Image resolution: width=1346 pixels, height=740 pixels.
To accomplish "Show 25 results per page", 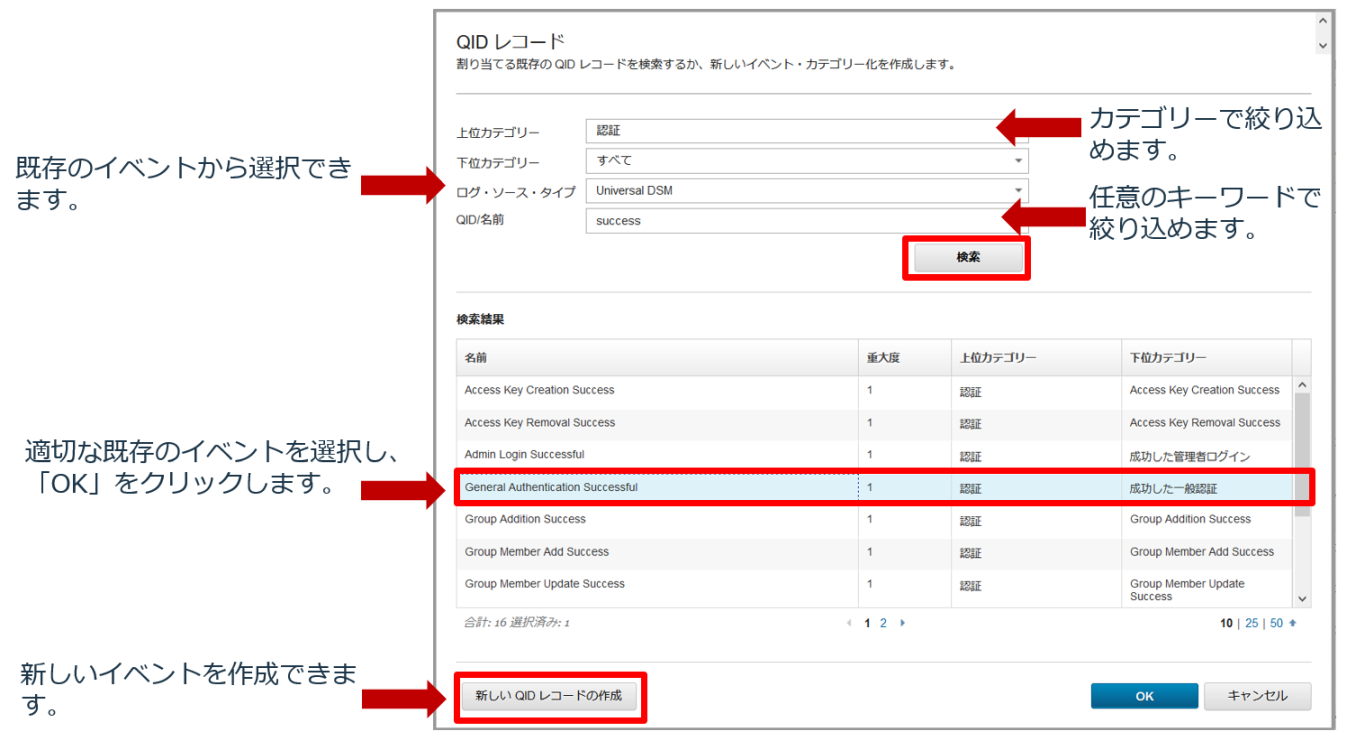I will point(1252,623).
